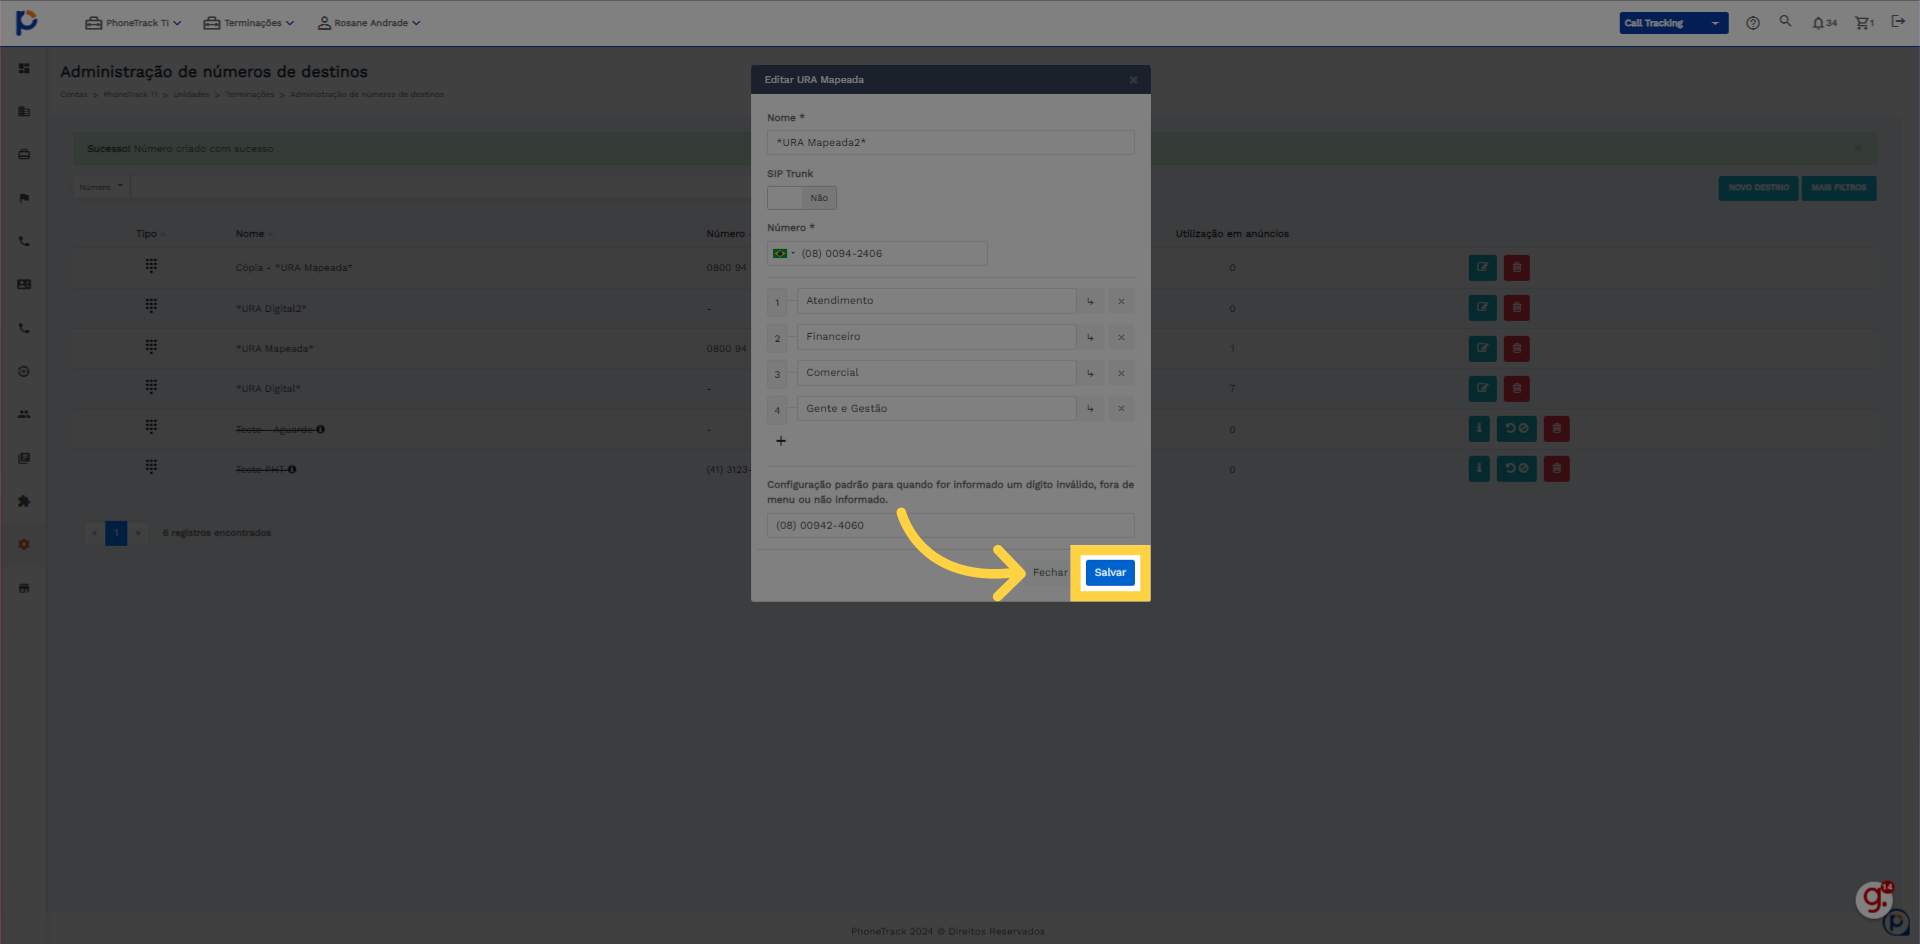
Task: Click the logout icon in header
Action: point(1898,21)
